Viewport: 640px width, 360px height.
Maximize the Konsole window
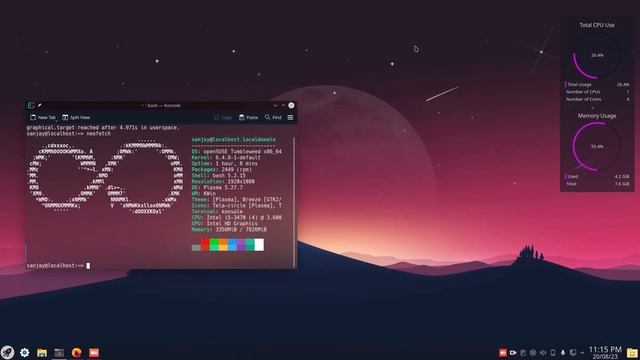click(283, 105)
